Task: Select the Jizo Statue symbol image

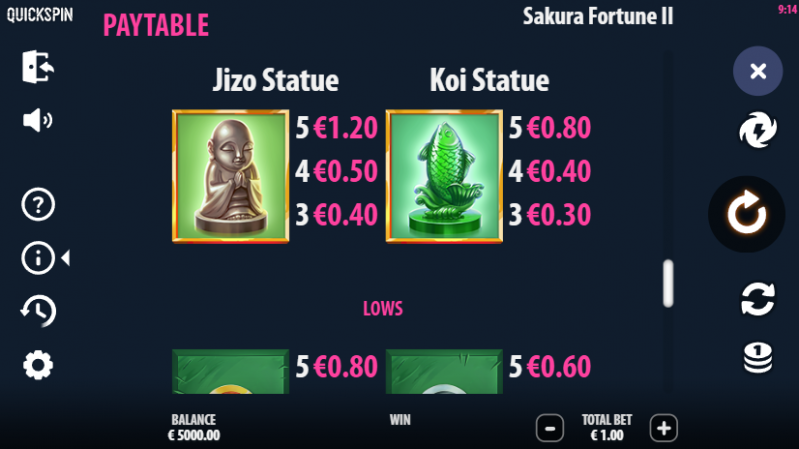Action: (230, 176)
